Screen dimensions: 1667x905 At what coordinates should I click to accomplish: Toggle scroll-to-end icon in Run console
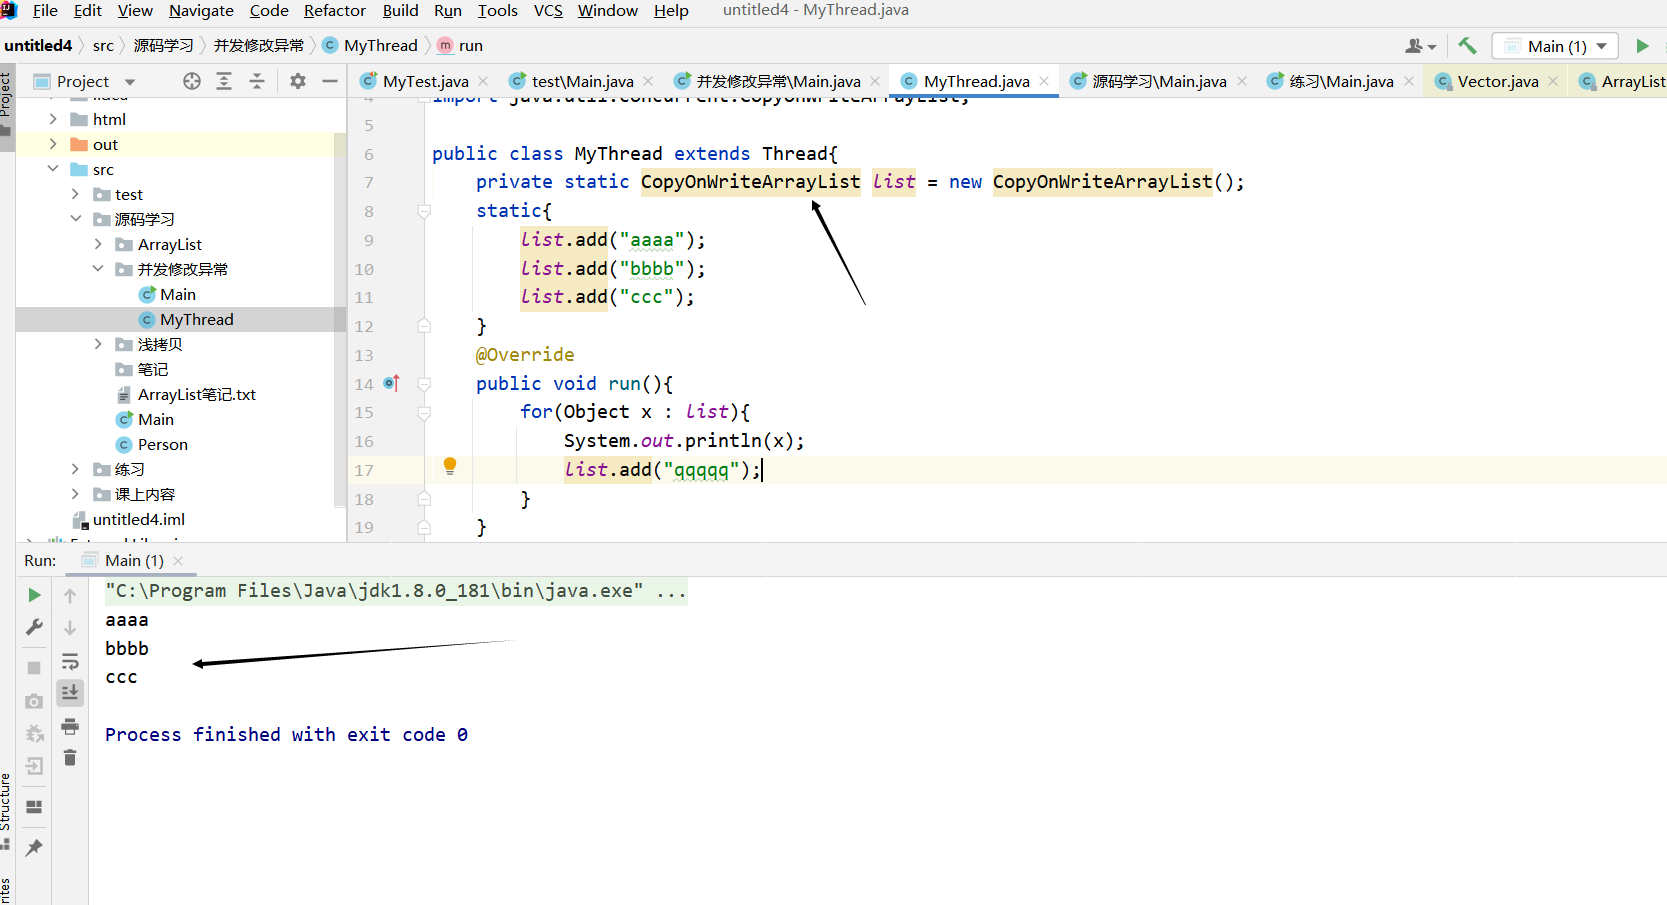pyautogui.click(x=70, y=692)
